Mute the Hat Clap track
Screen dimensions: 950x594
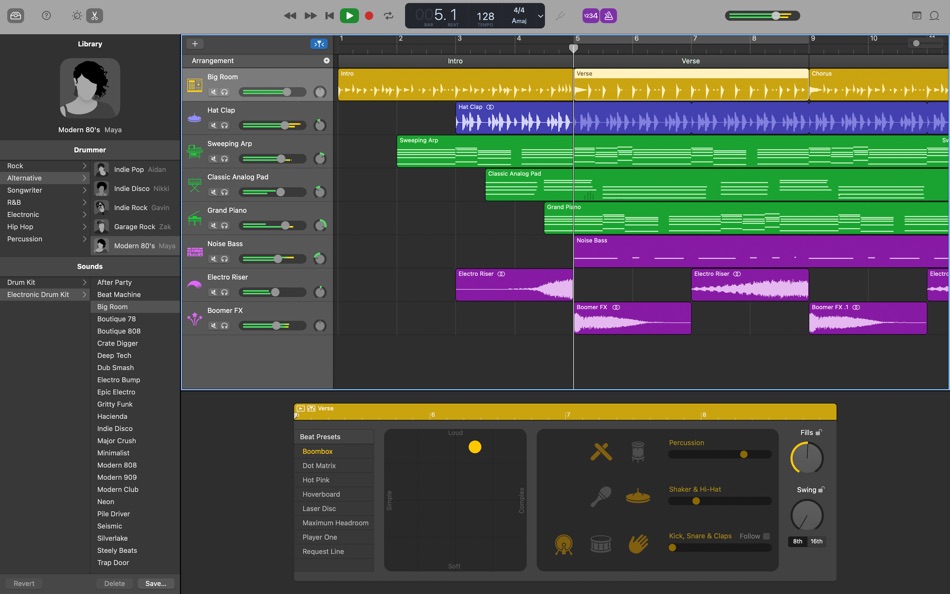(214, 124)
